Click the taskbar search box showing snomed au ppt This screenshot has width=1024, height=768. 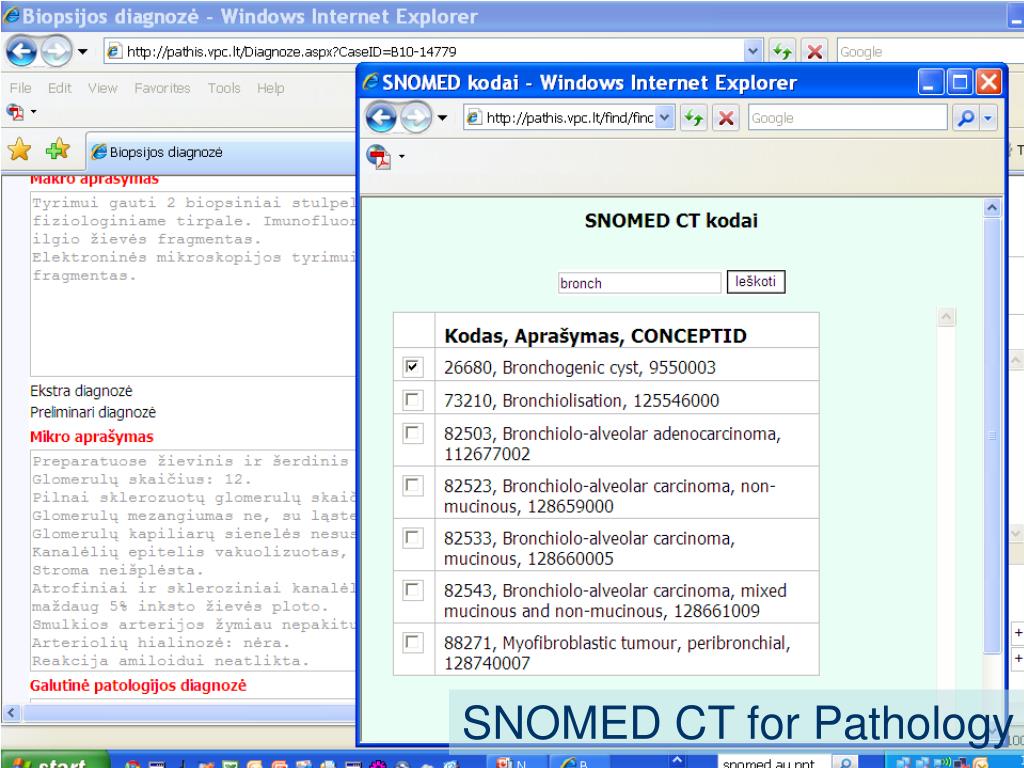775,762
